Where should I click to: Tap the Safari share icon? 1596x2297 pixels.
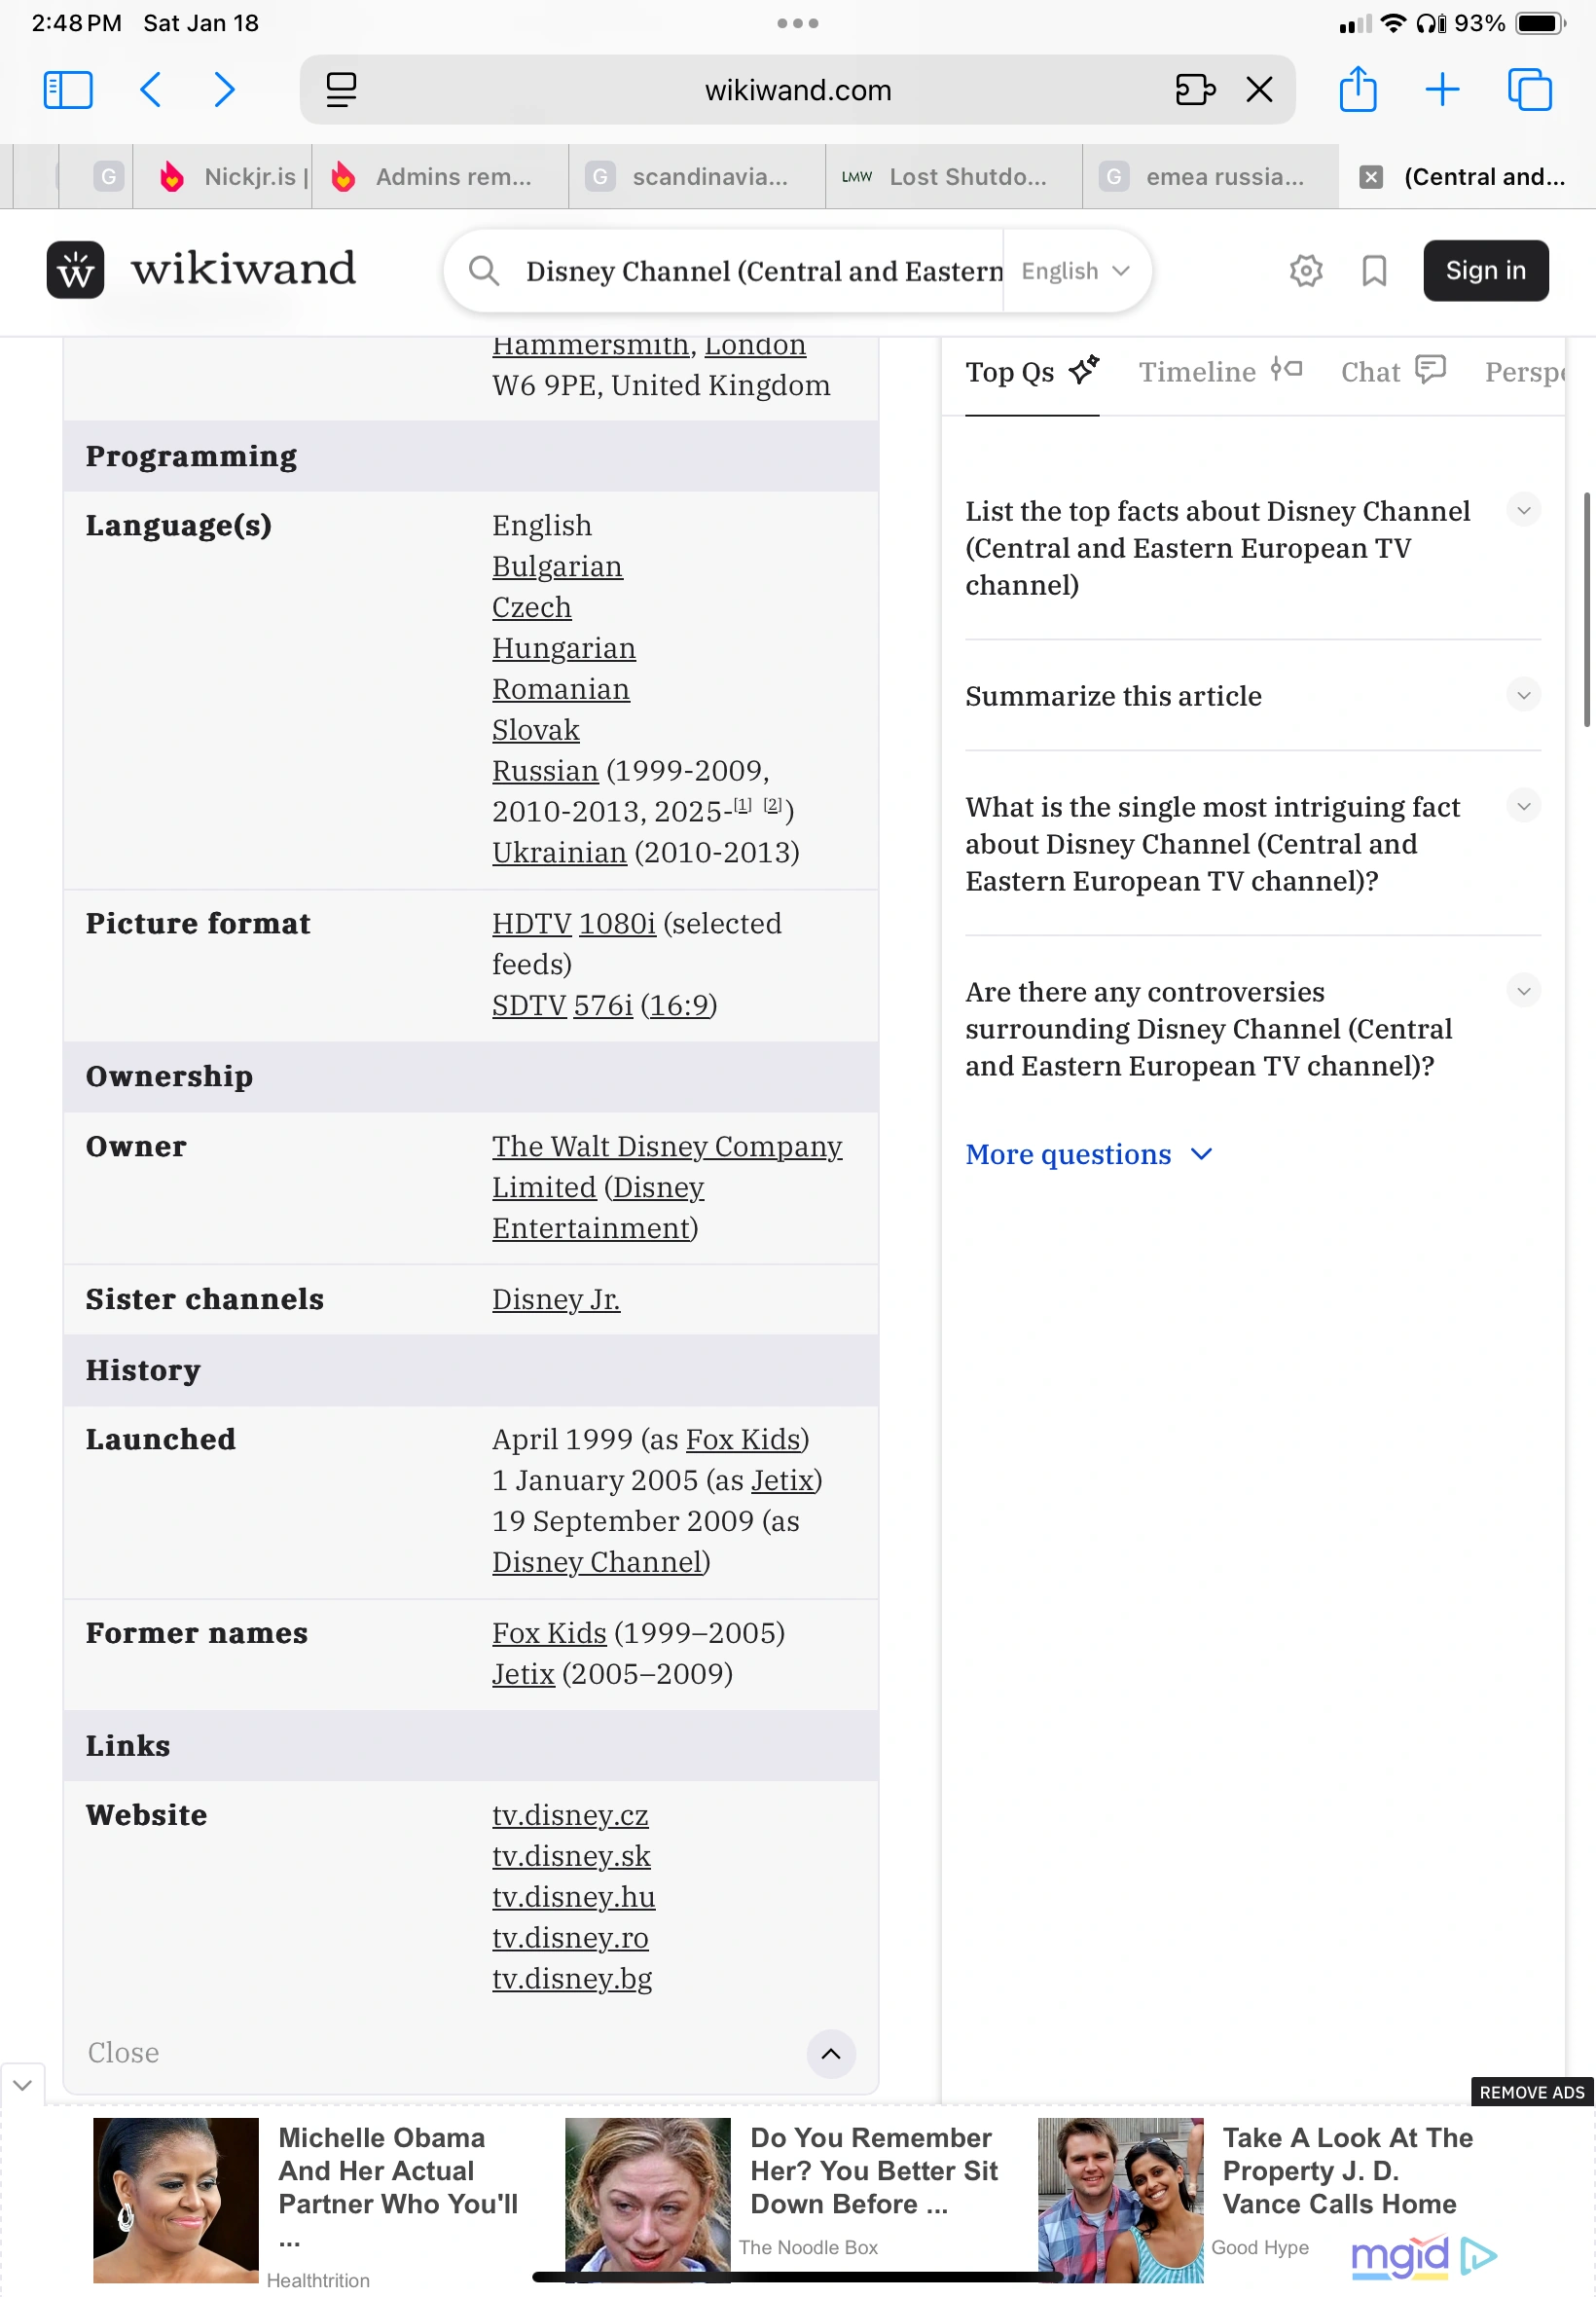1357,89
